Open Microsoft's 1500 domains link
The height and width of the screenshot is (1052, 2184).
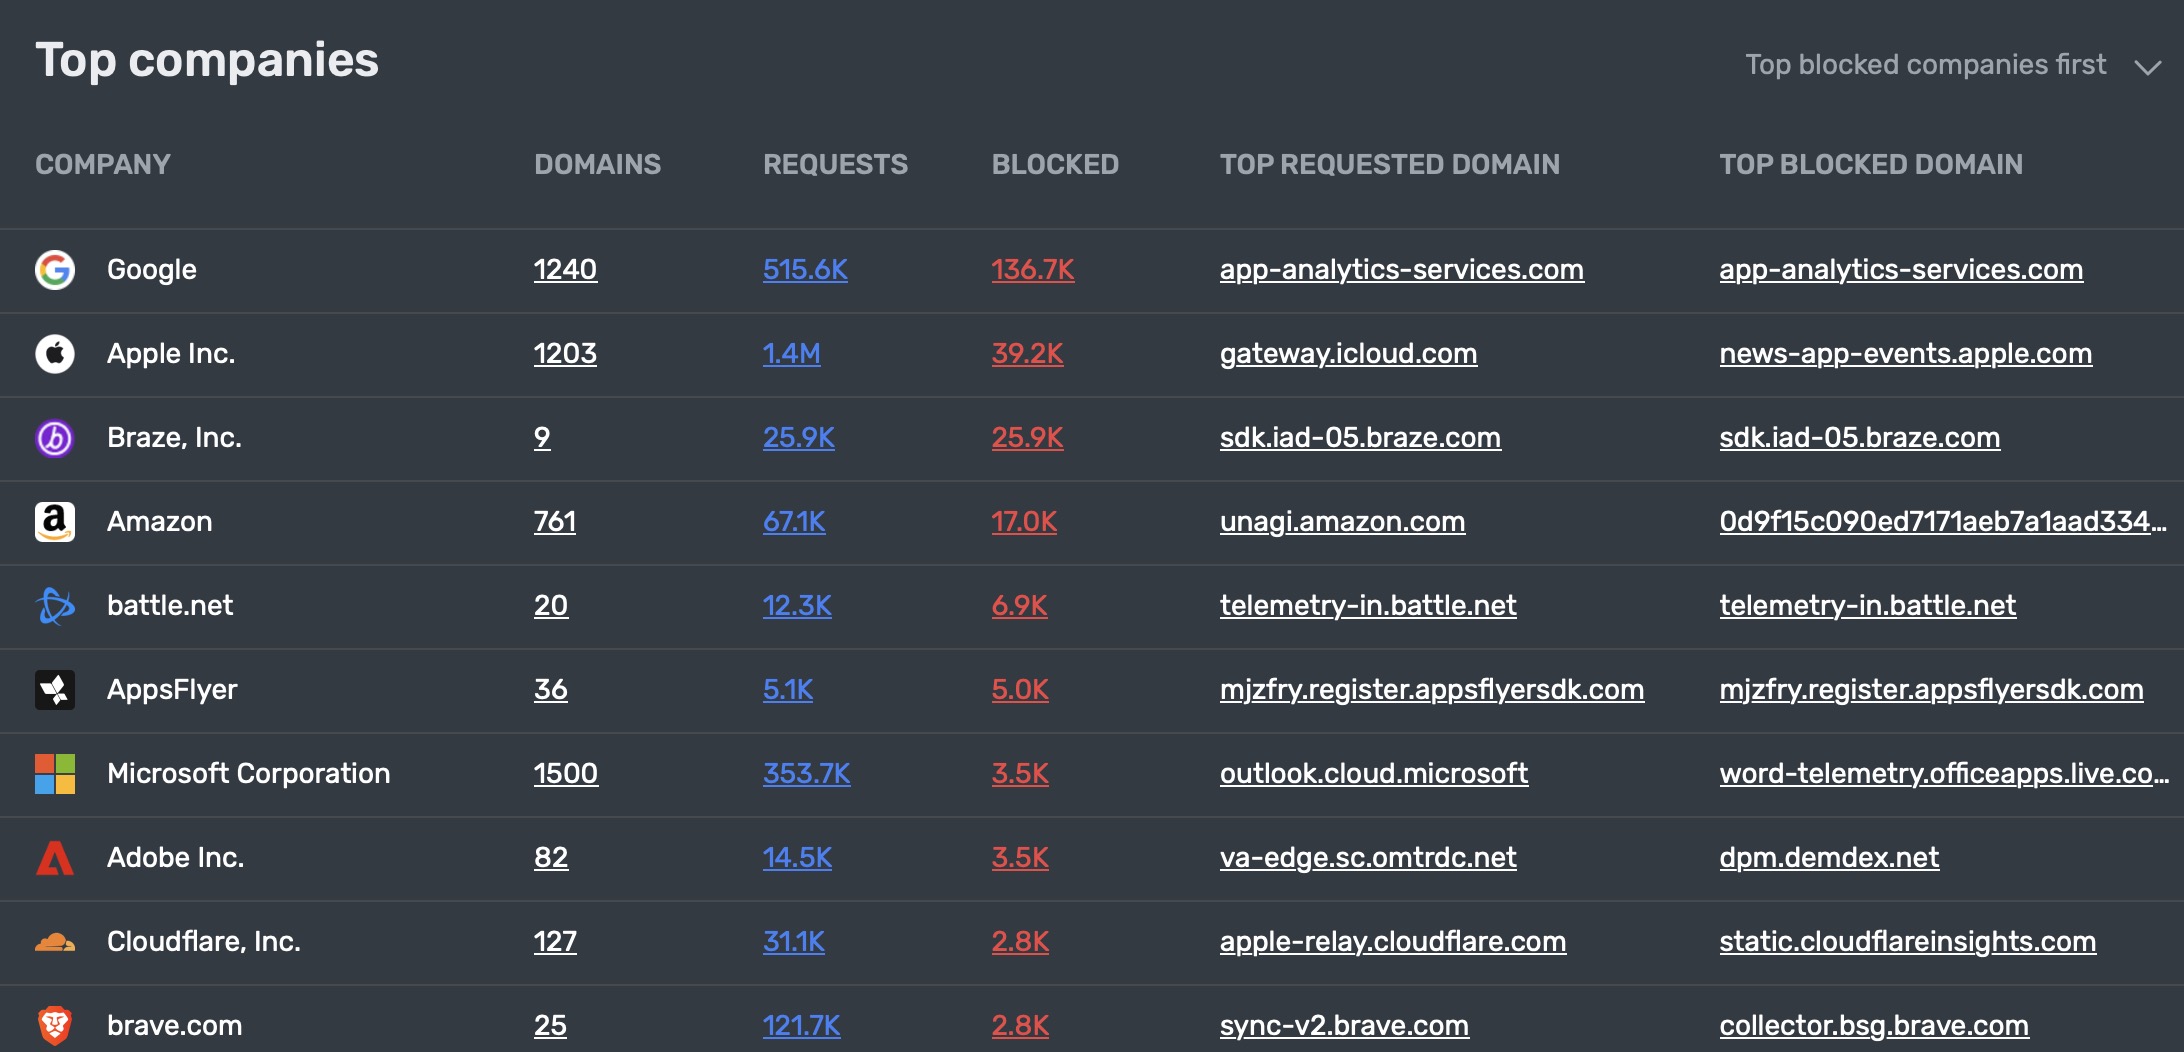pyautogui.click(x=566, y=774)
